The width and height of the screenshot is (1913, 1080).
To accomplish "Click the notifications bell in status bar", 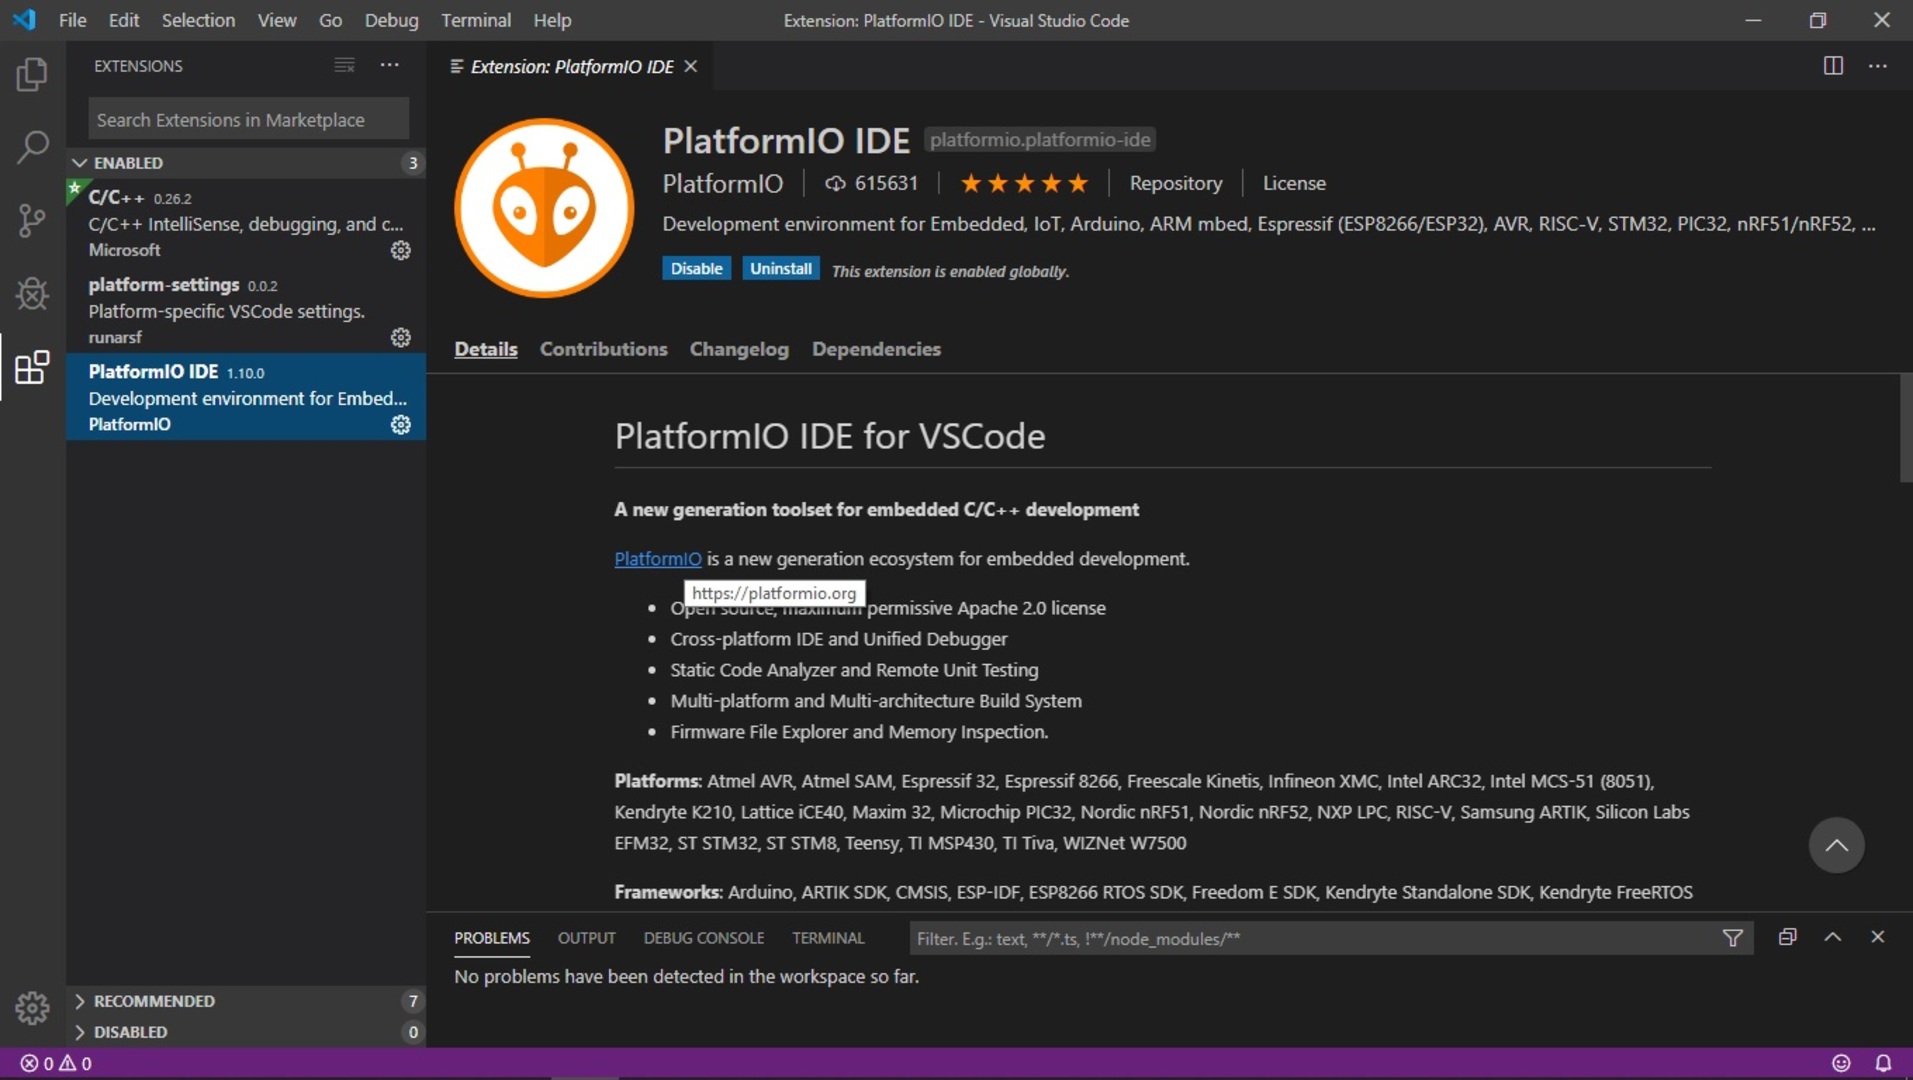I will (x=1882, y=1063).
